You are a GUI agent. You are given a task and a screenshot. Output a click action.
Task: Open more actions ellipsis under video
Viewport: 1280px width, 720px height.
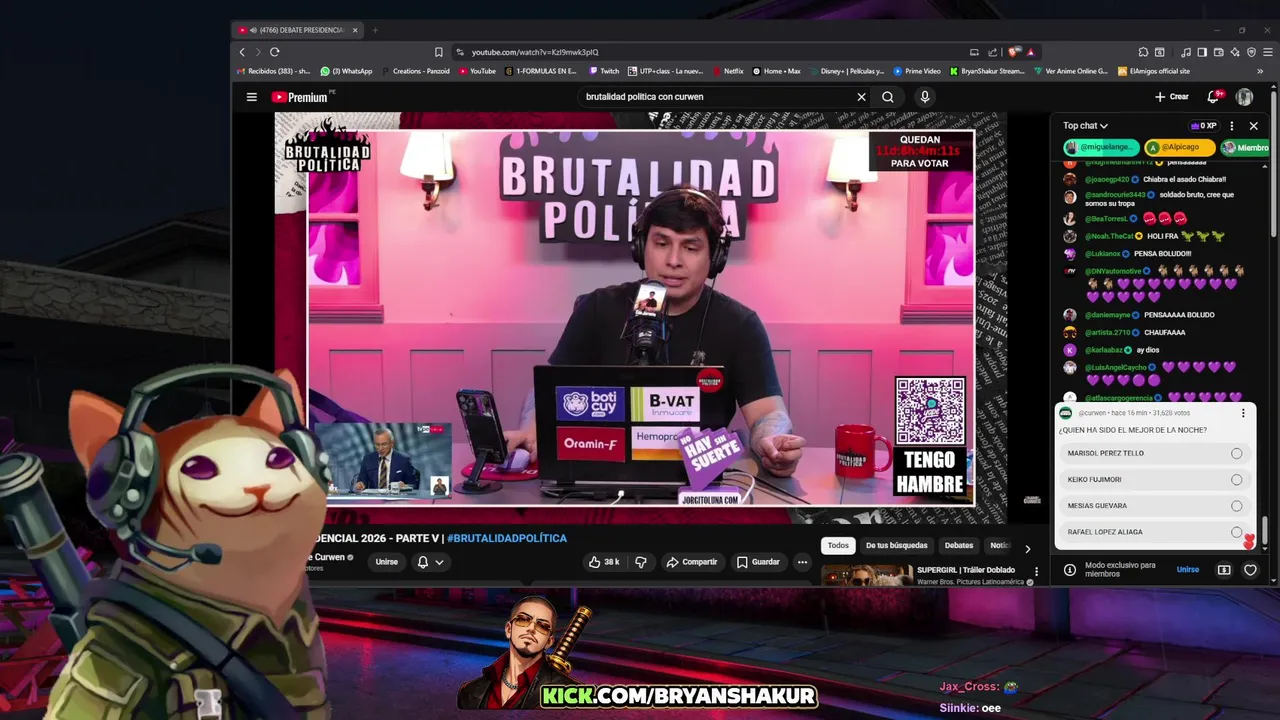(802, 562)
